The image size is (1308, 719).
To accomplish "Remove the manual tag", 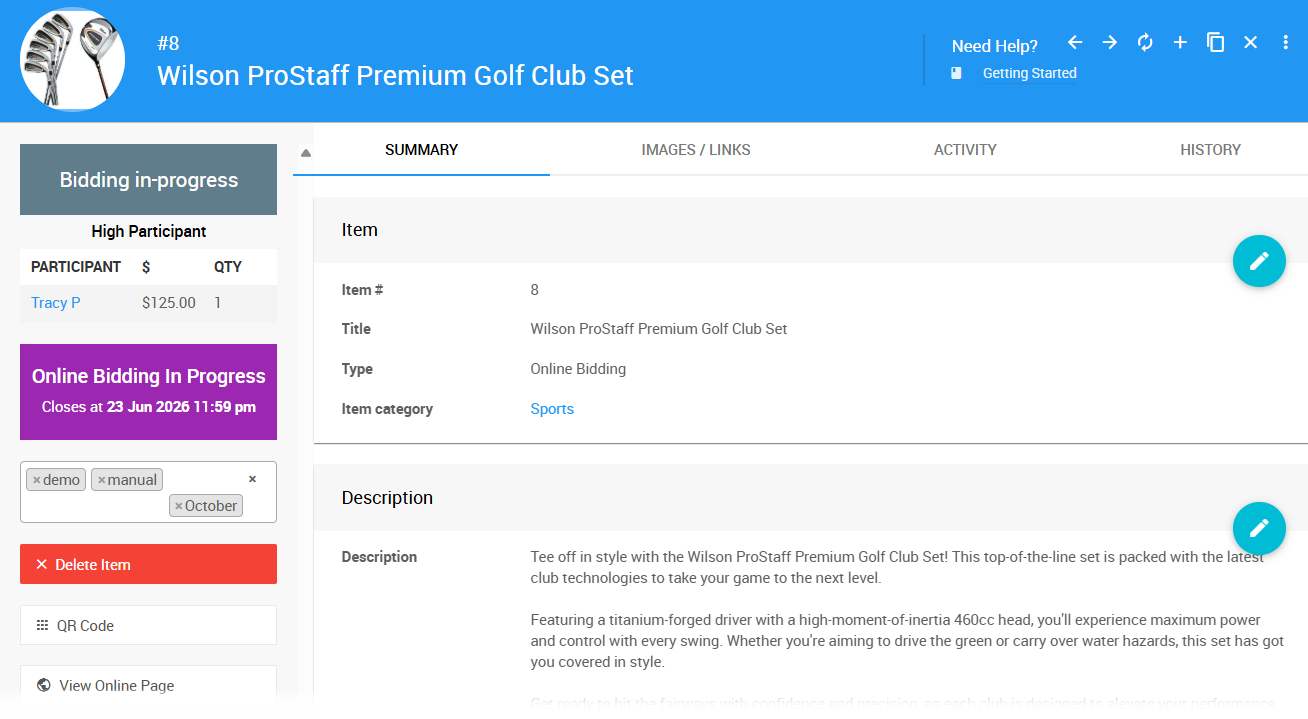I will [x=102, y=480].
